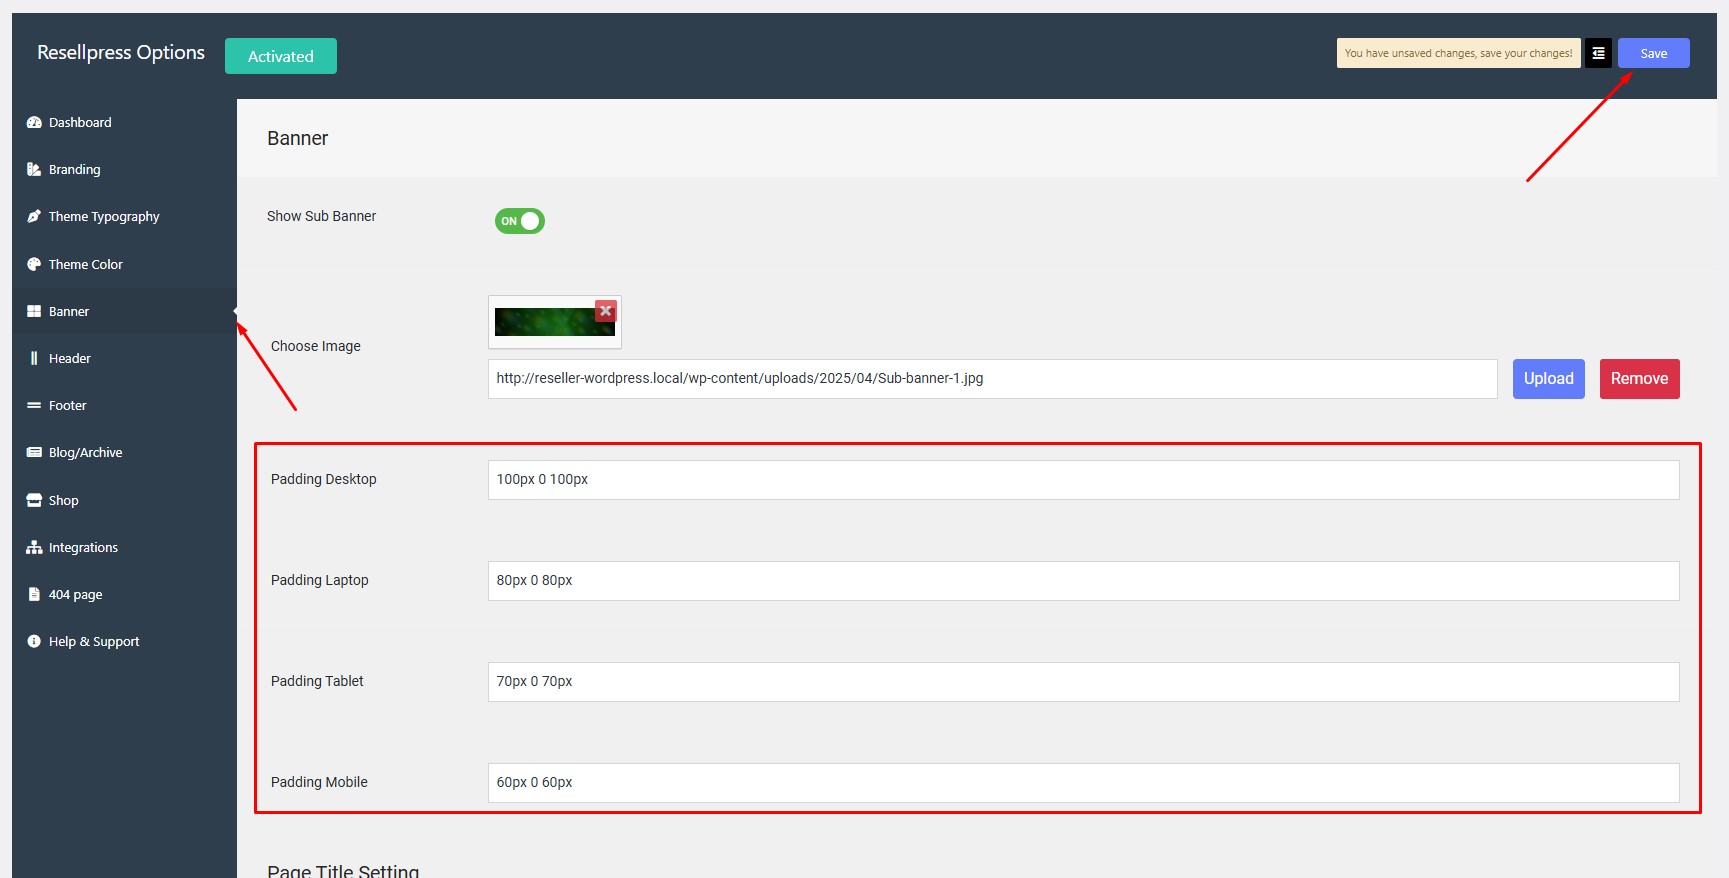Click the Theme Color palette icon
The width and height of the screenshot is (1729, 878).
(x=34, y=265)
